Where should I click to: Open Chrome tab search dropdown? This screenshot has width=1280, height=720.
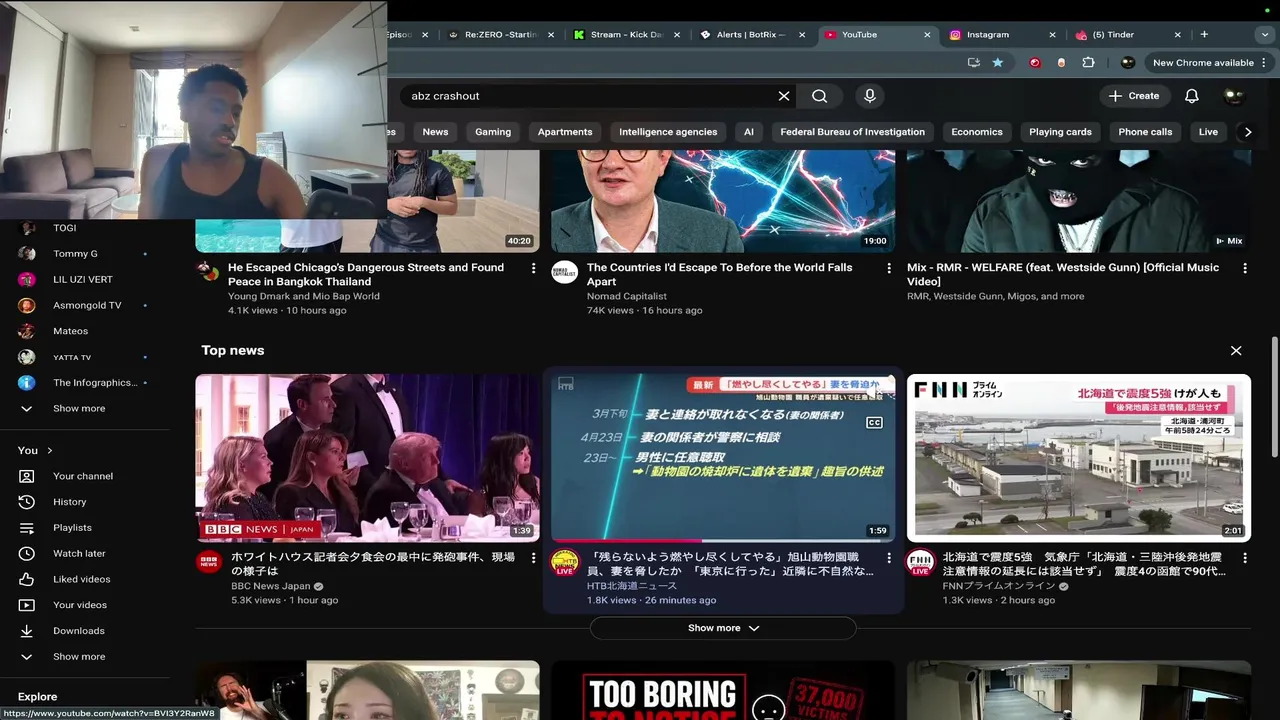(x=1264, y=35)
